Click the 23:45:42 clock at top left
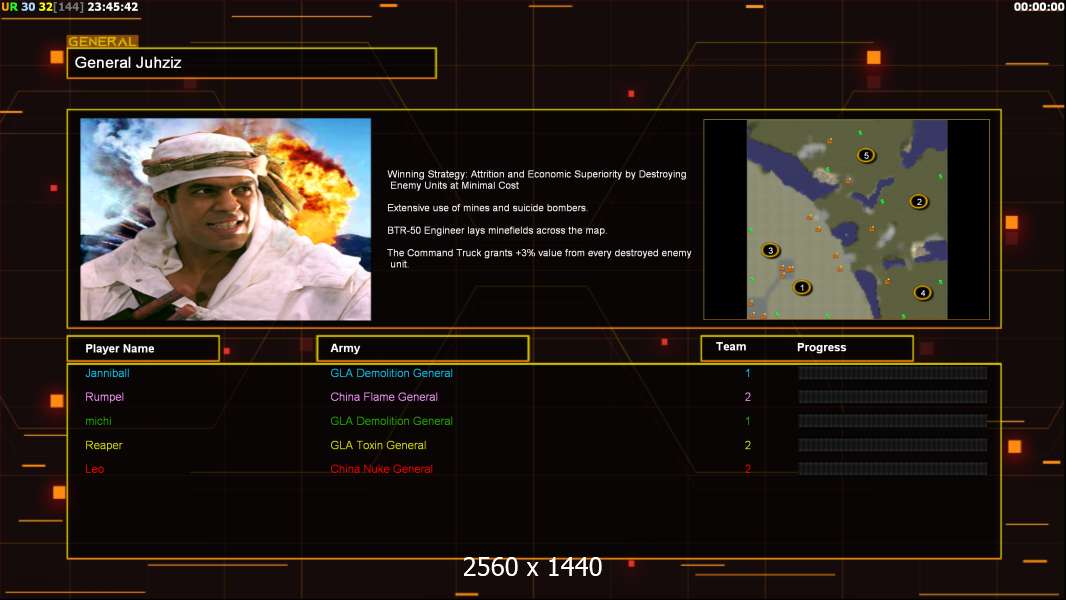Viewport: 1066px width, 600px height. (x=113, y=7)
